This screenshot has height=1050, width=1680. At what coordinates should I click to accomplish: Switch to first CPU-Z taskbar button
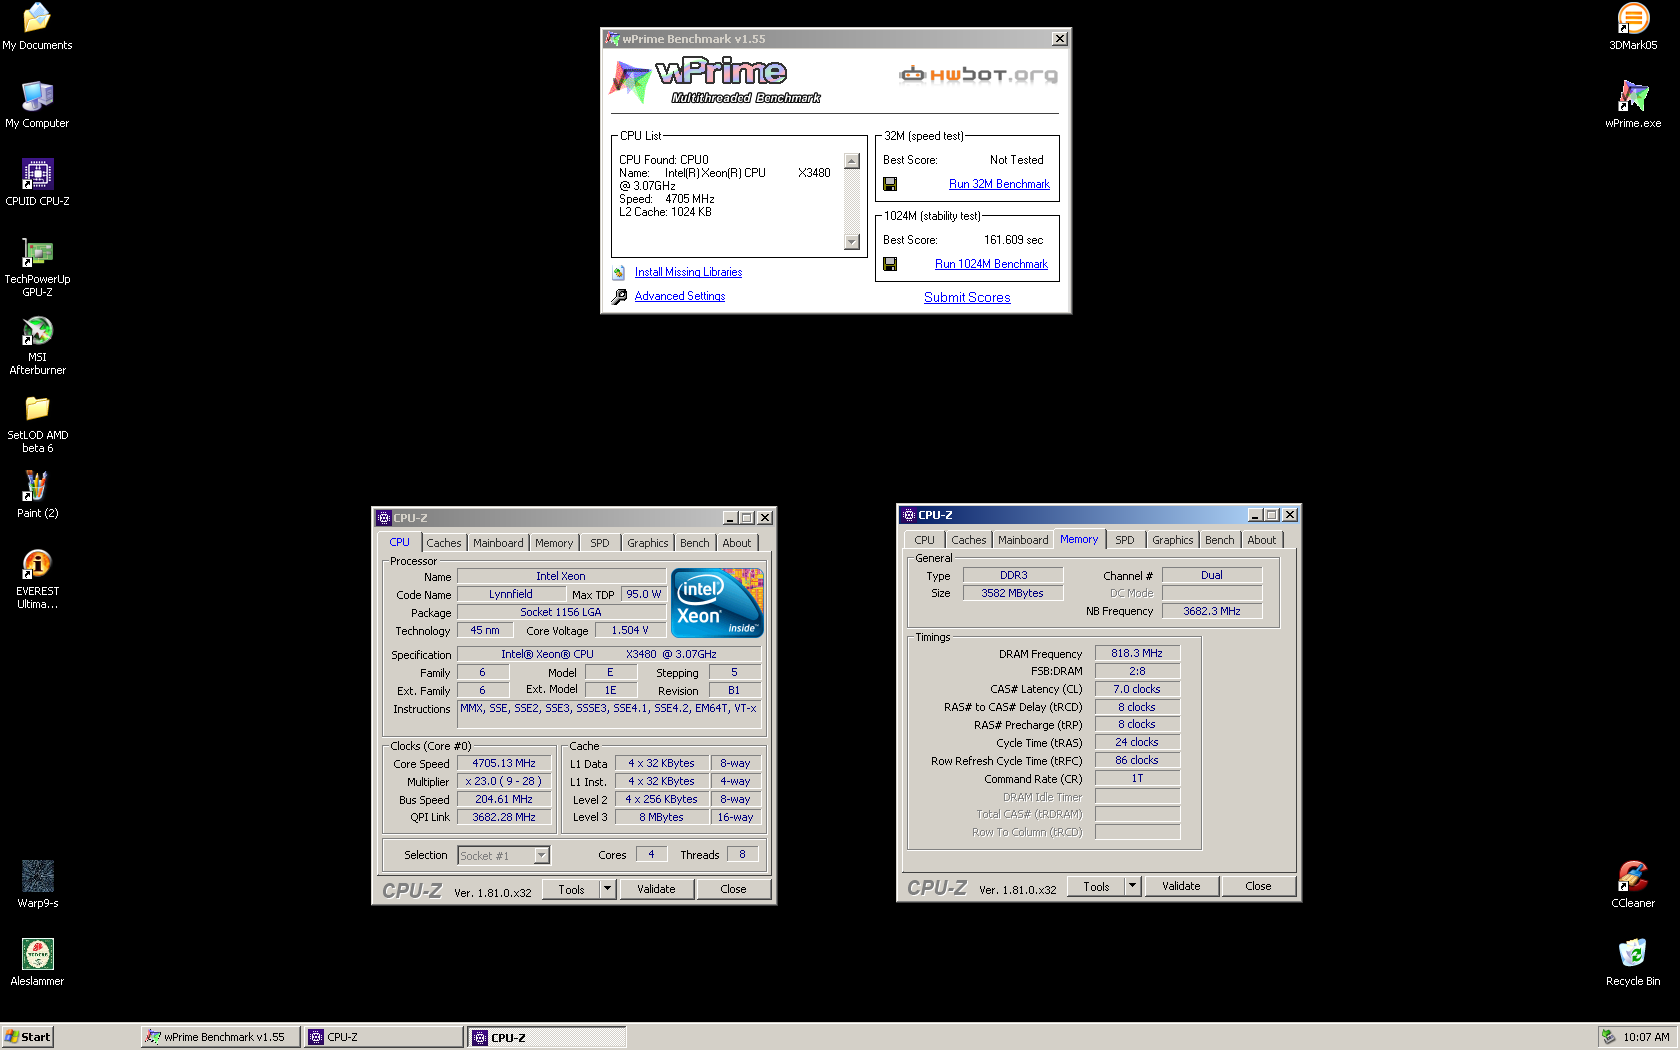click(x=384, y=1037)
